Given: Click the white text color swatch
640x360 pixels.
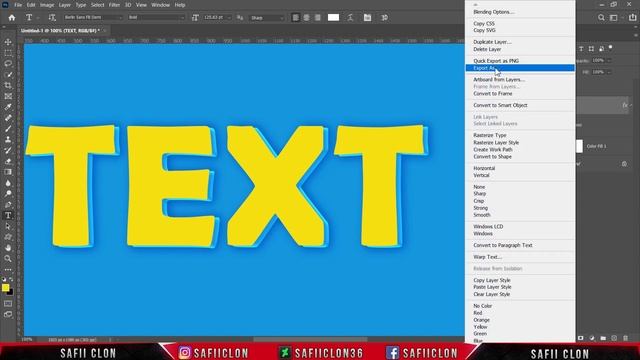Looking at the screenshot, I should pyautogui.click(x=333, y=18).
